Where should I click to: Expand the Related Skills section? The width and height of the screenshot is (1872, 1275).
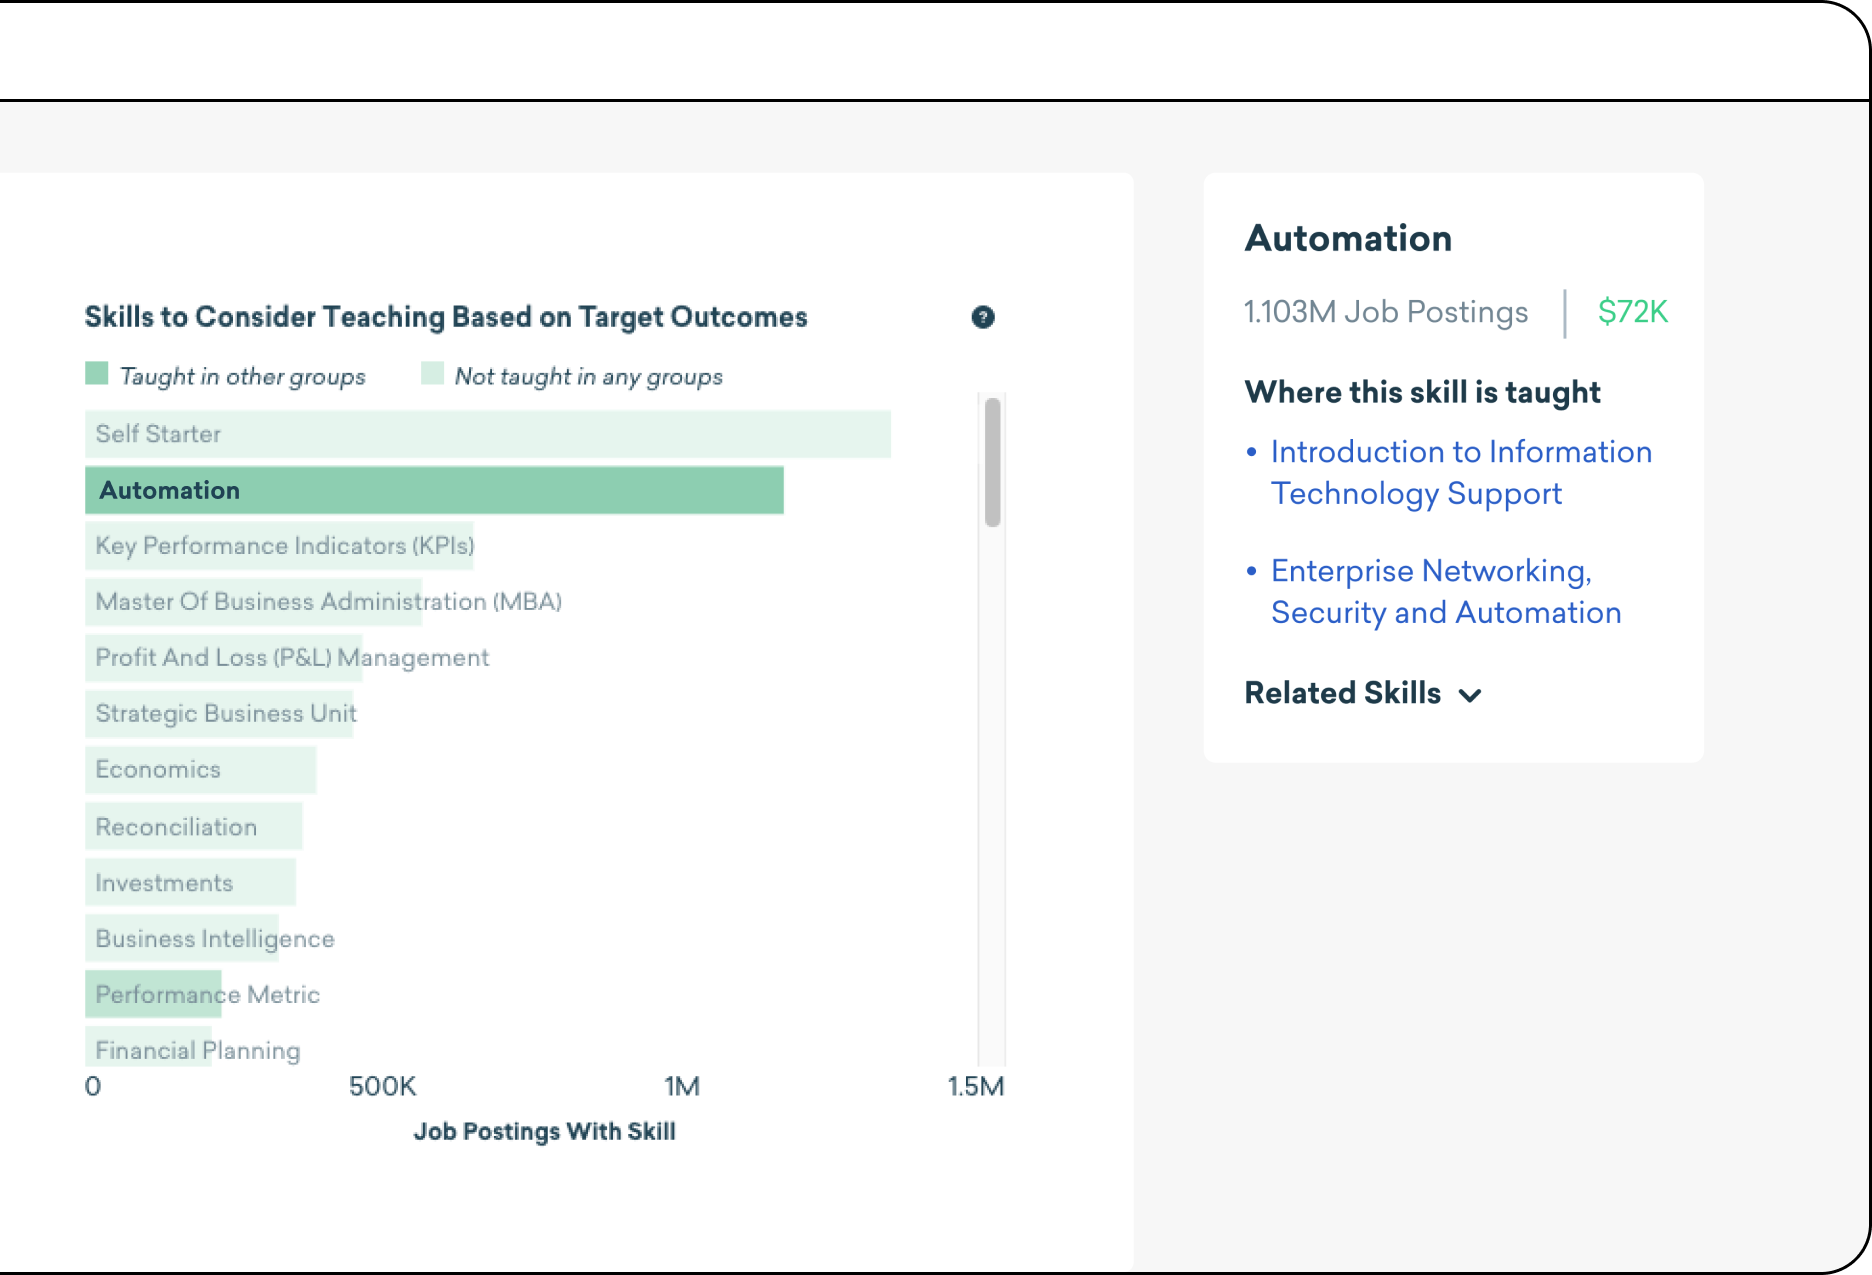1362,693
